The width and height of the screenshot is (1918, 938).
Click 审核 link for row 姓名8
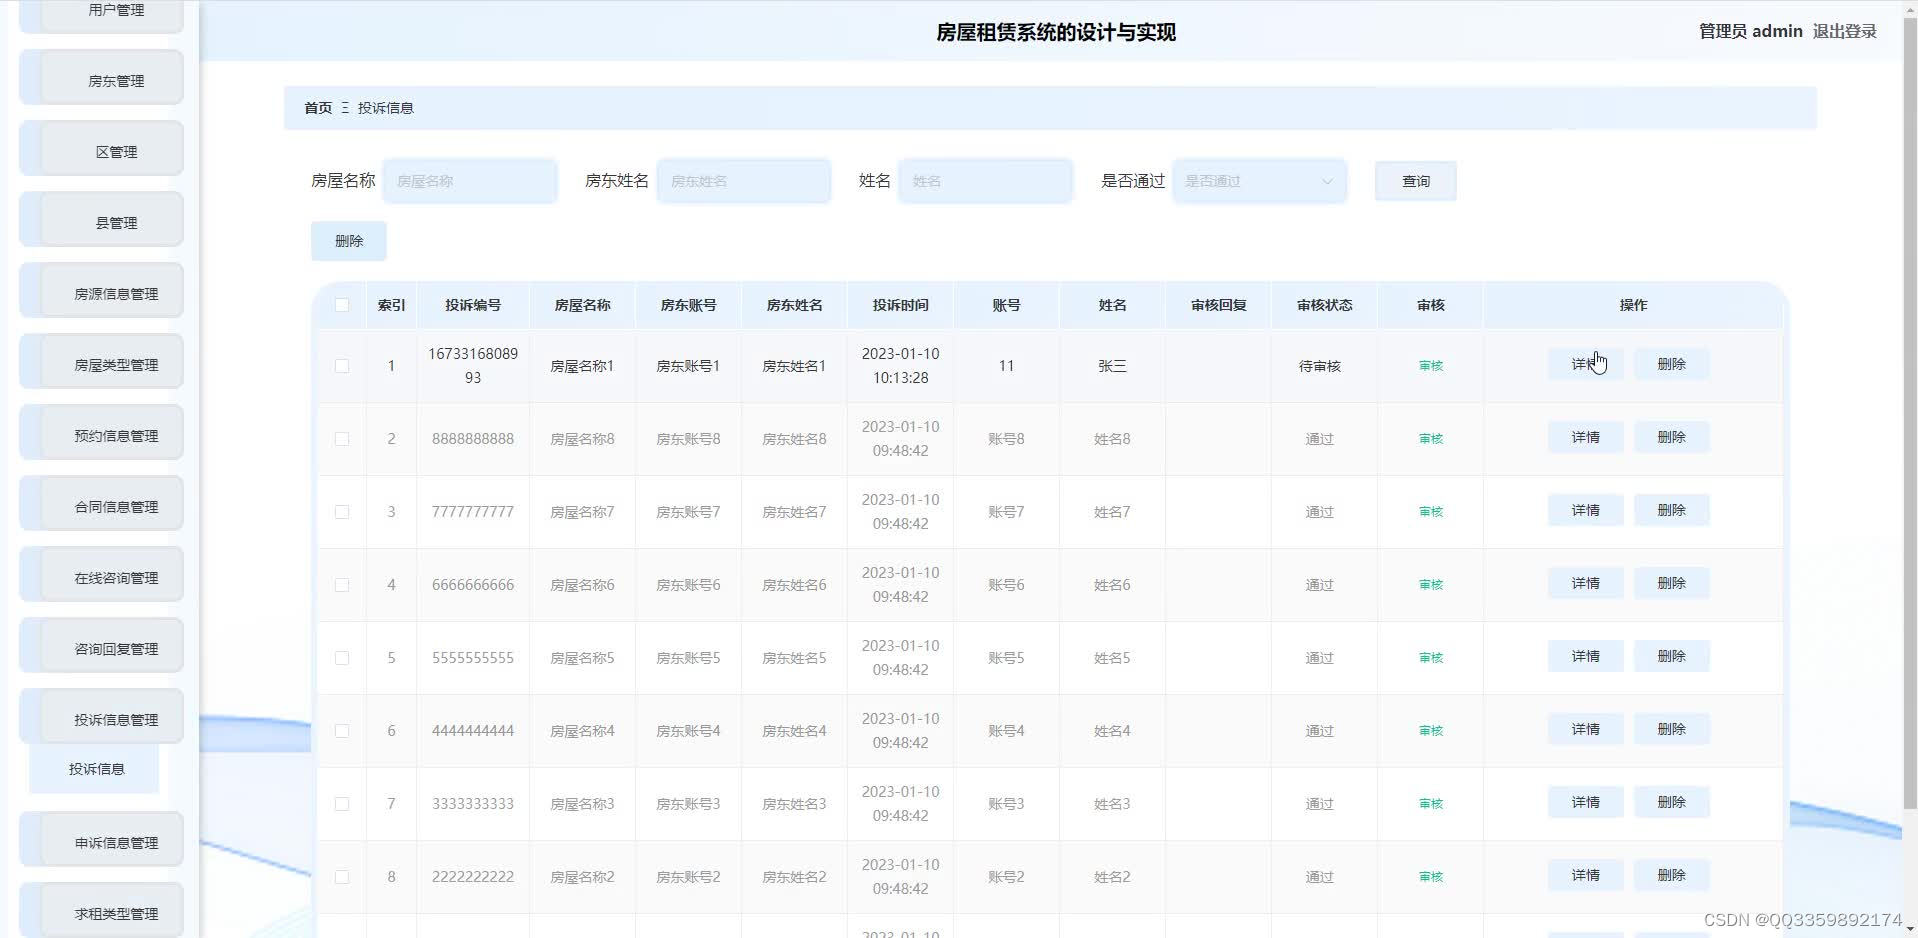coord(1431,439)
